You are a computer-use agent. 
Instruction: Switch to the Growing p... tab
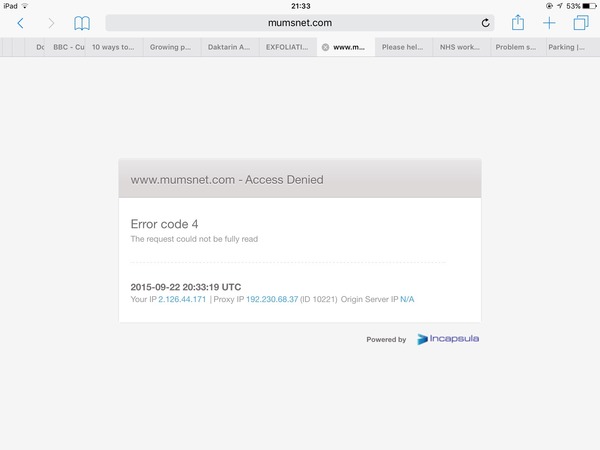[x=172, y=47]
